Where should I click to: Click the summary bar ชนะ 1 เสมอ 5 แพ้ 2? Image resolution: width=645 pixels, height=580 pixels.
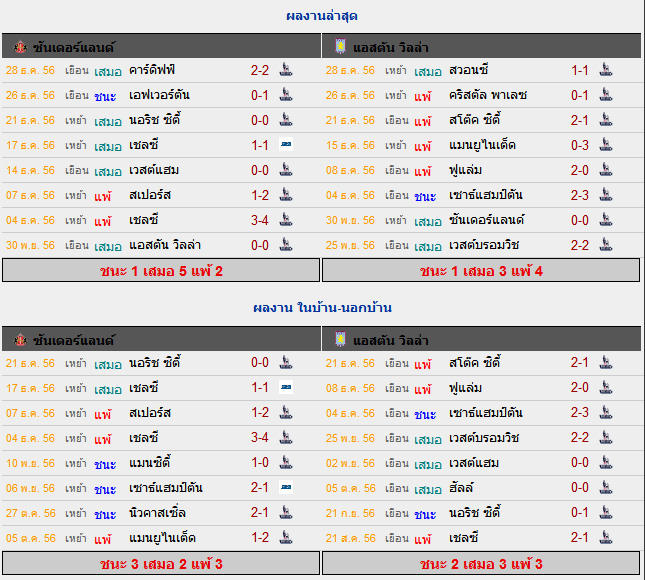click(161, 270)
